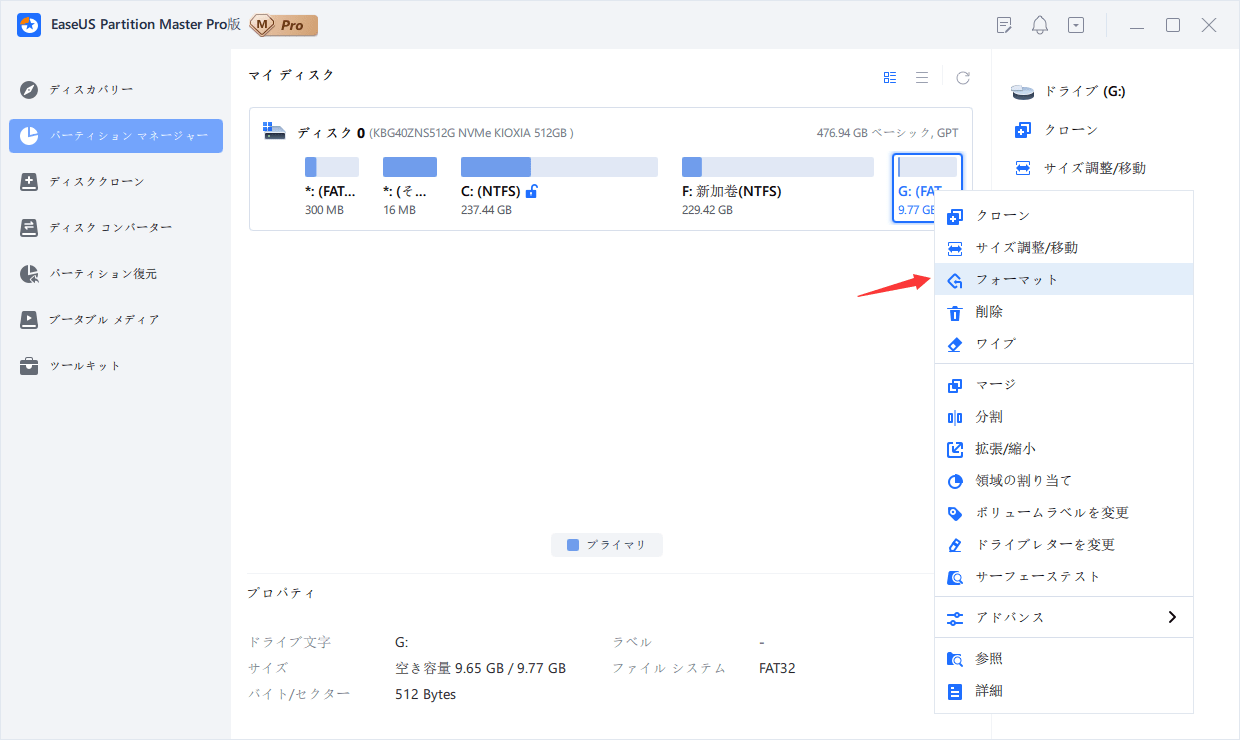The width and height of the screenshot is (1240, 740).
Task: Click サイズ調整/移動 in the right panel
Action: (1094, 168)
